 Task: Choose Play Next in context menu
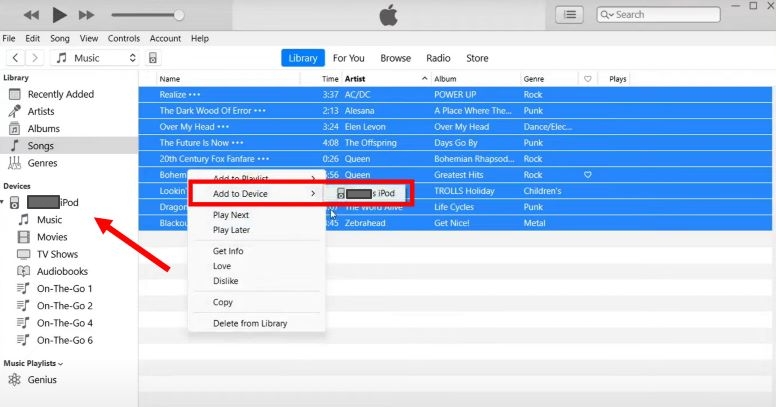(x=231, y=215)
